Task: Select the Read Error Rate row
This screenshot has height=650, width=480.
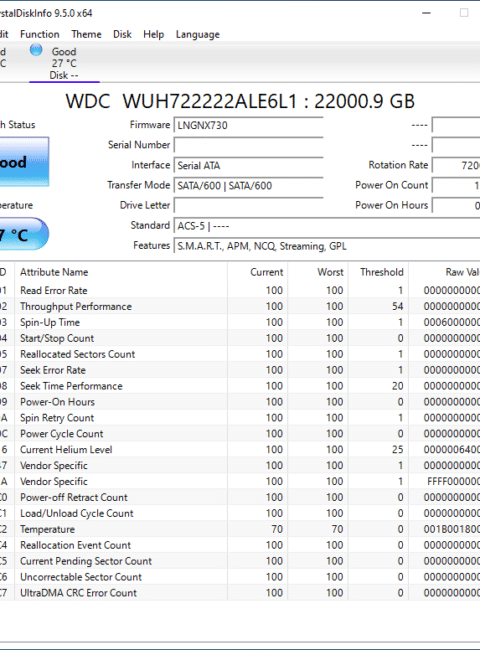Action: tap(240, 291)
